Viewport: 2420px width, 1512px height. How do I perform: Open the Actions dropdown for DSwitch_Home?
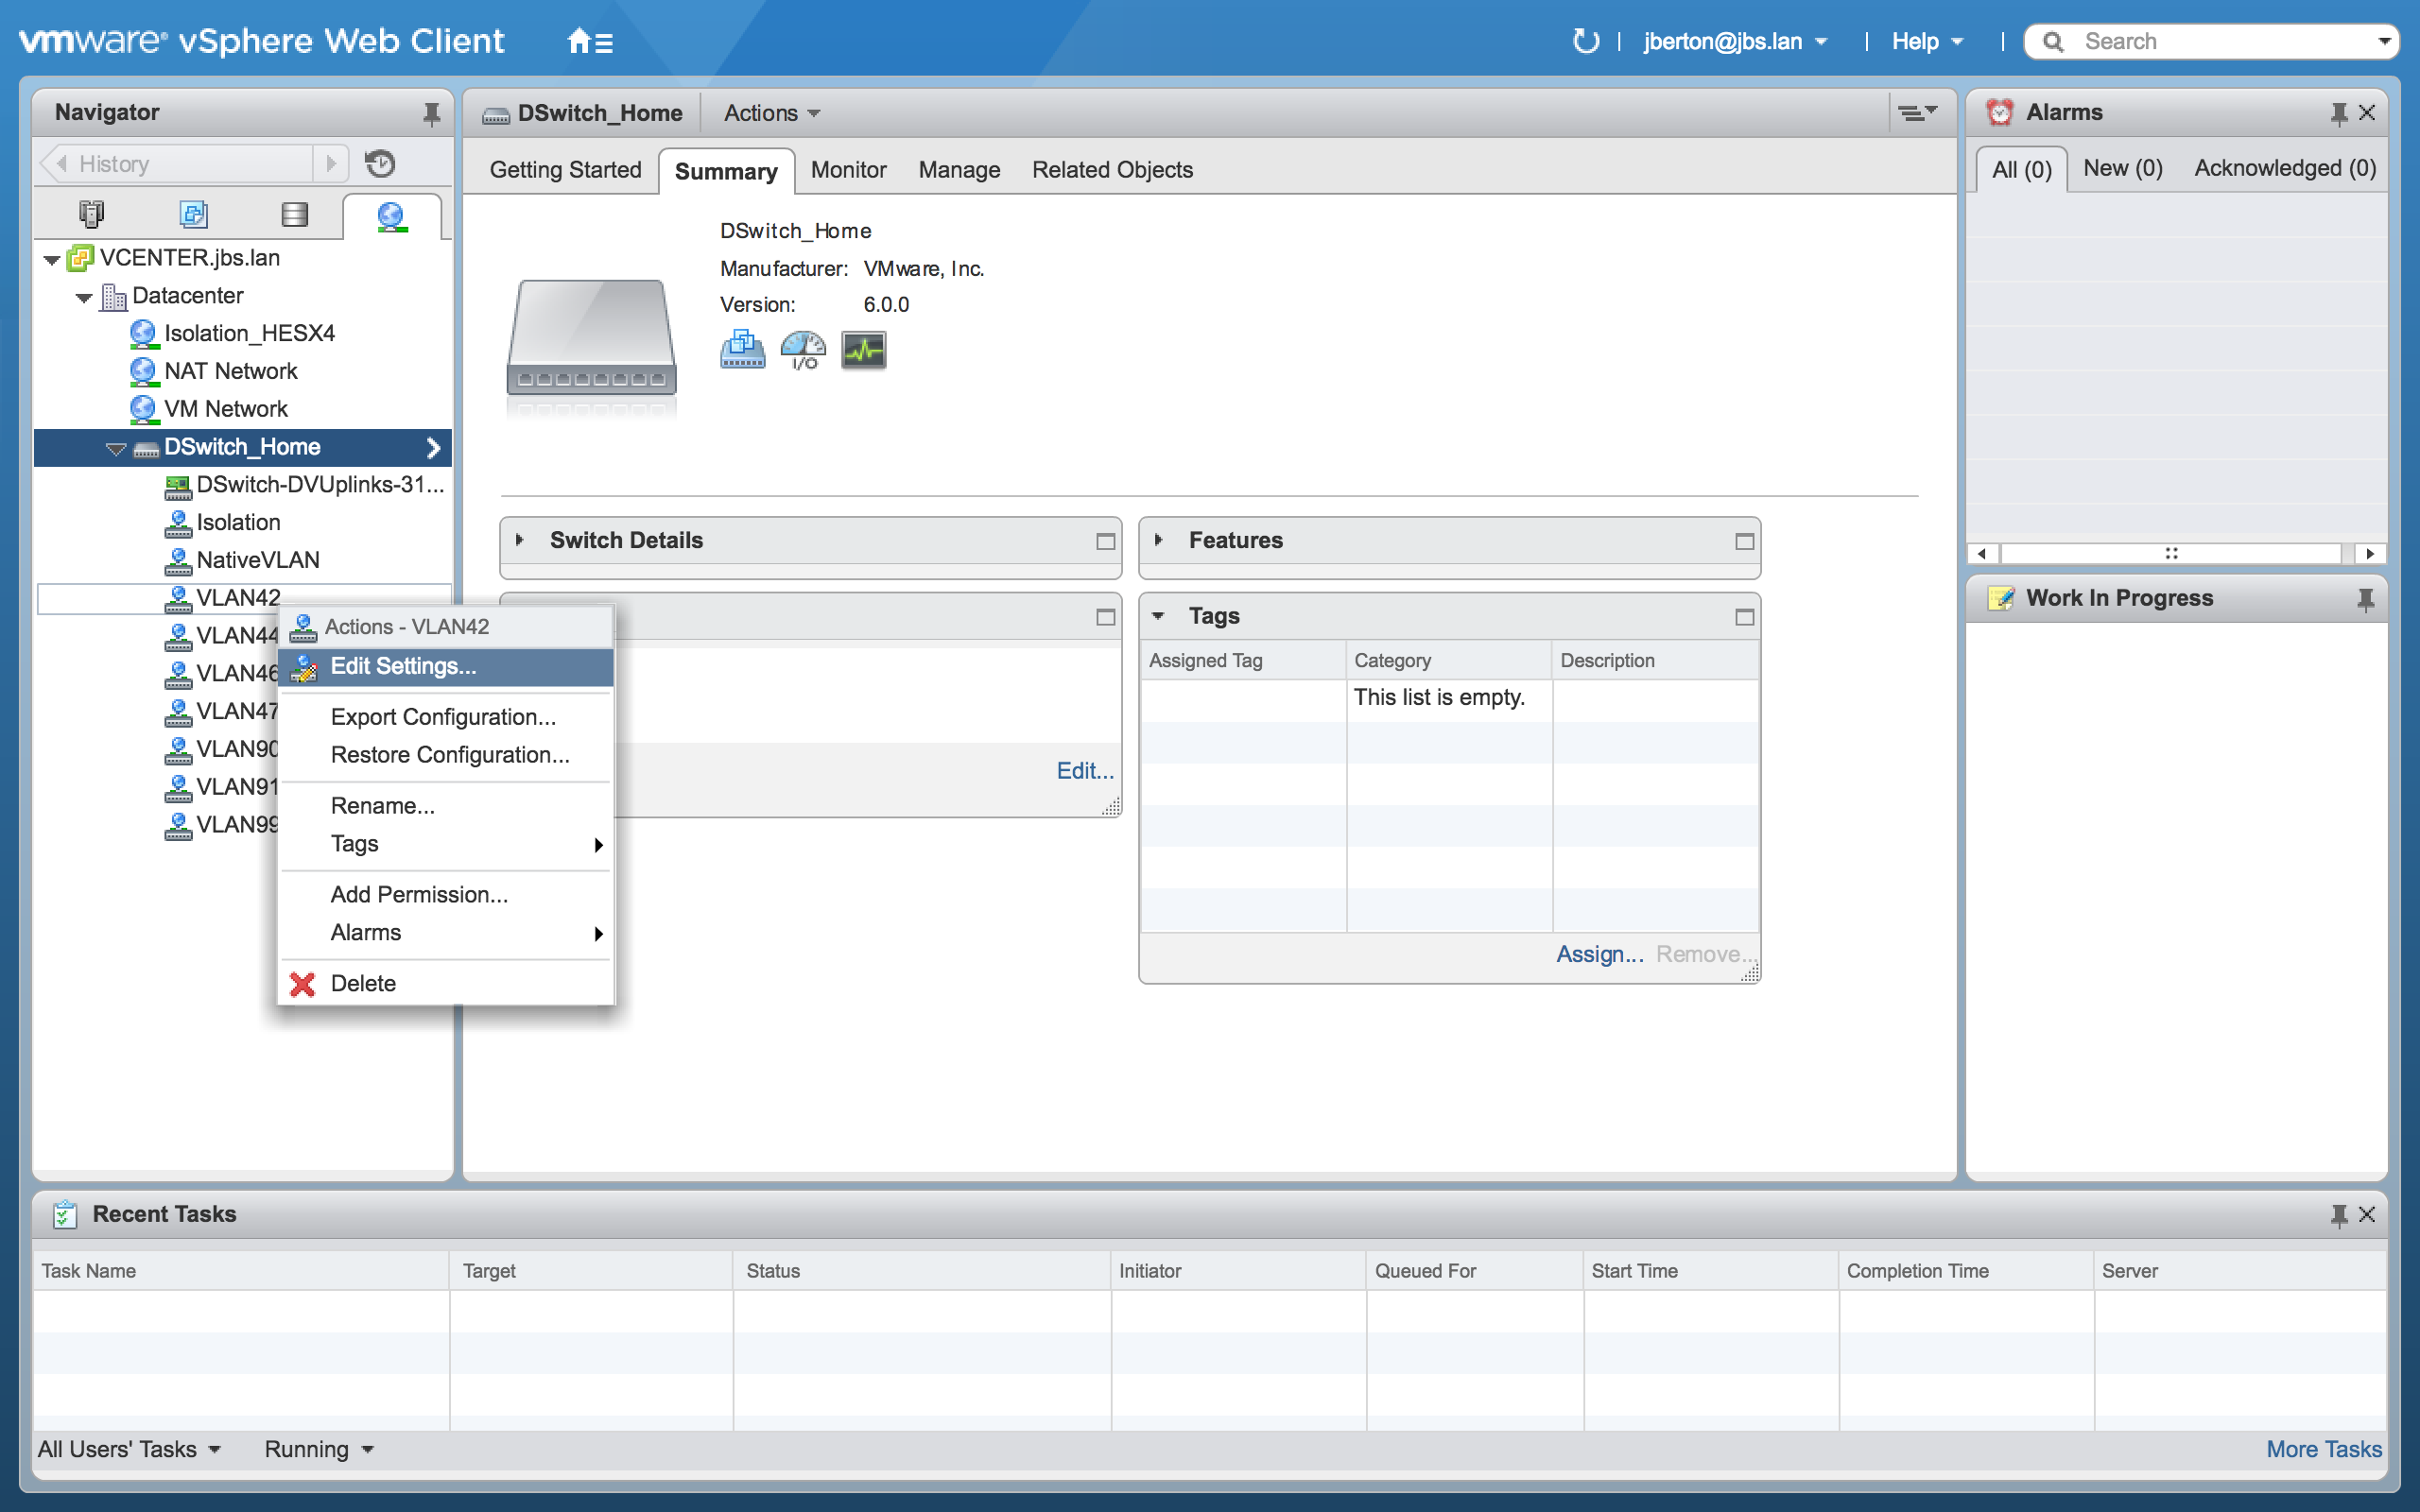(771, 113)
